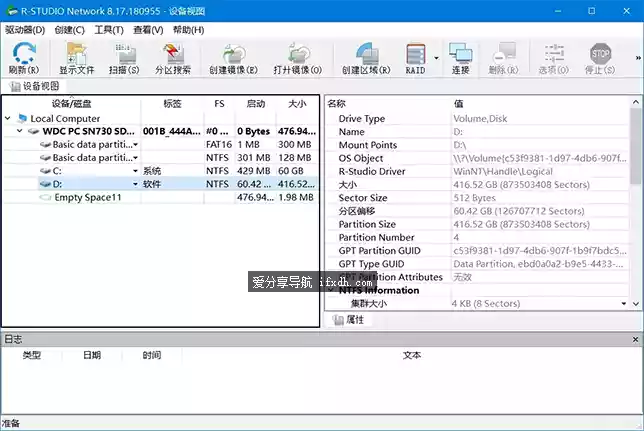Select the Local Computer row
The height and width of the screenshot is (431, 644).
pyautogui.click(x=161, y=118)
